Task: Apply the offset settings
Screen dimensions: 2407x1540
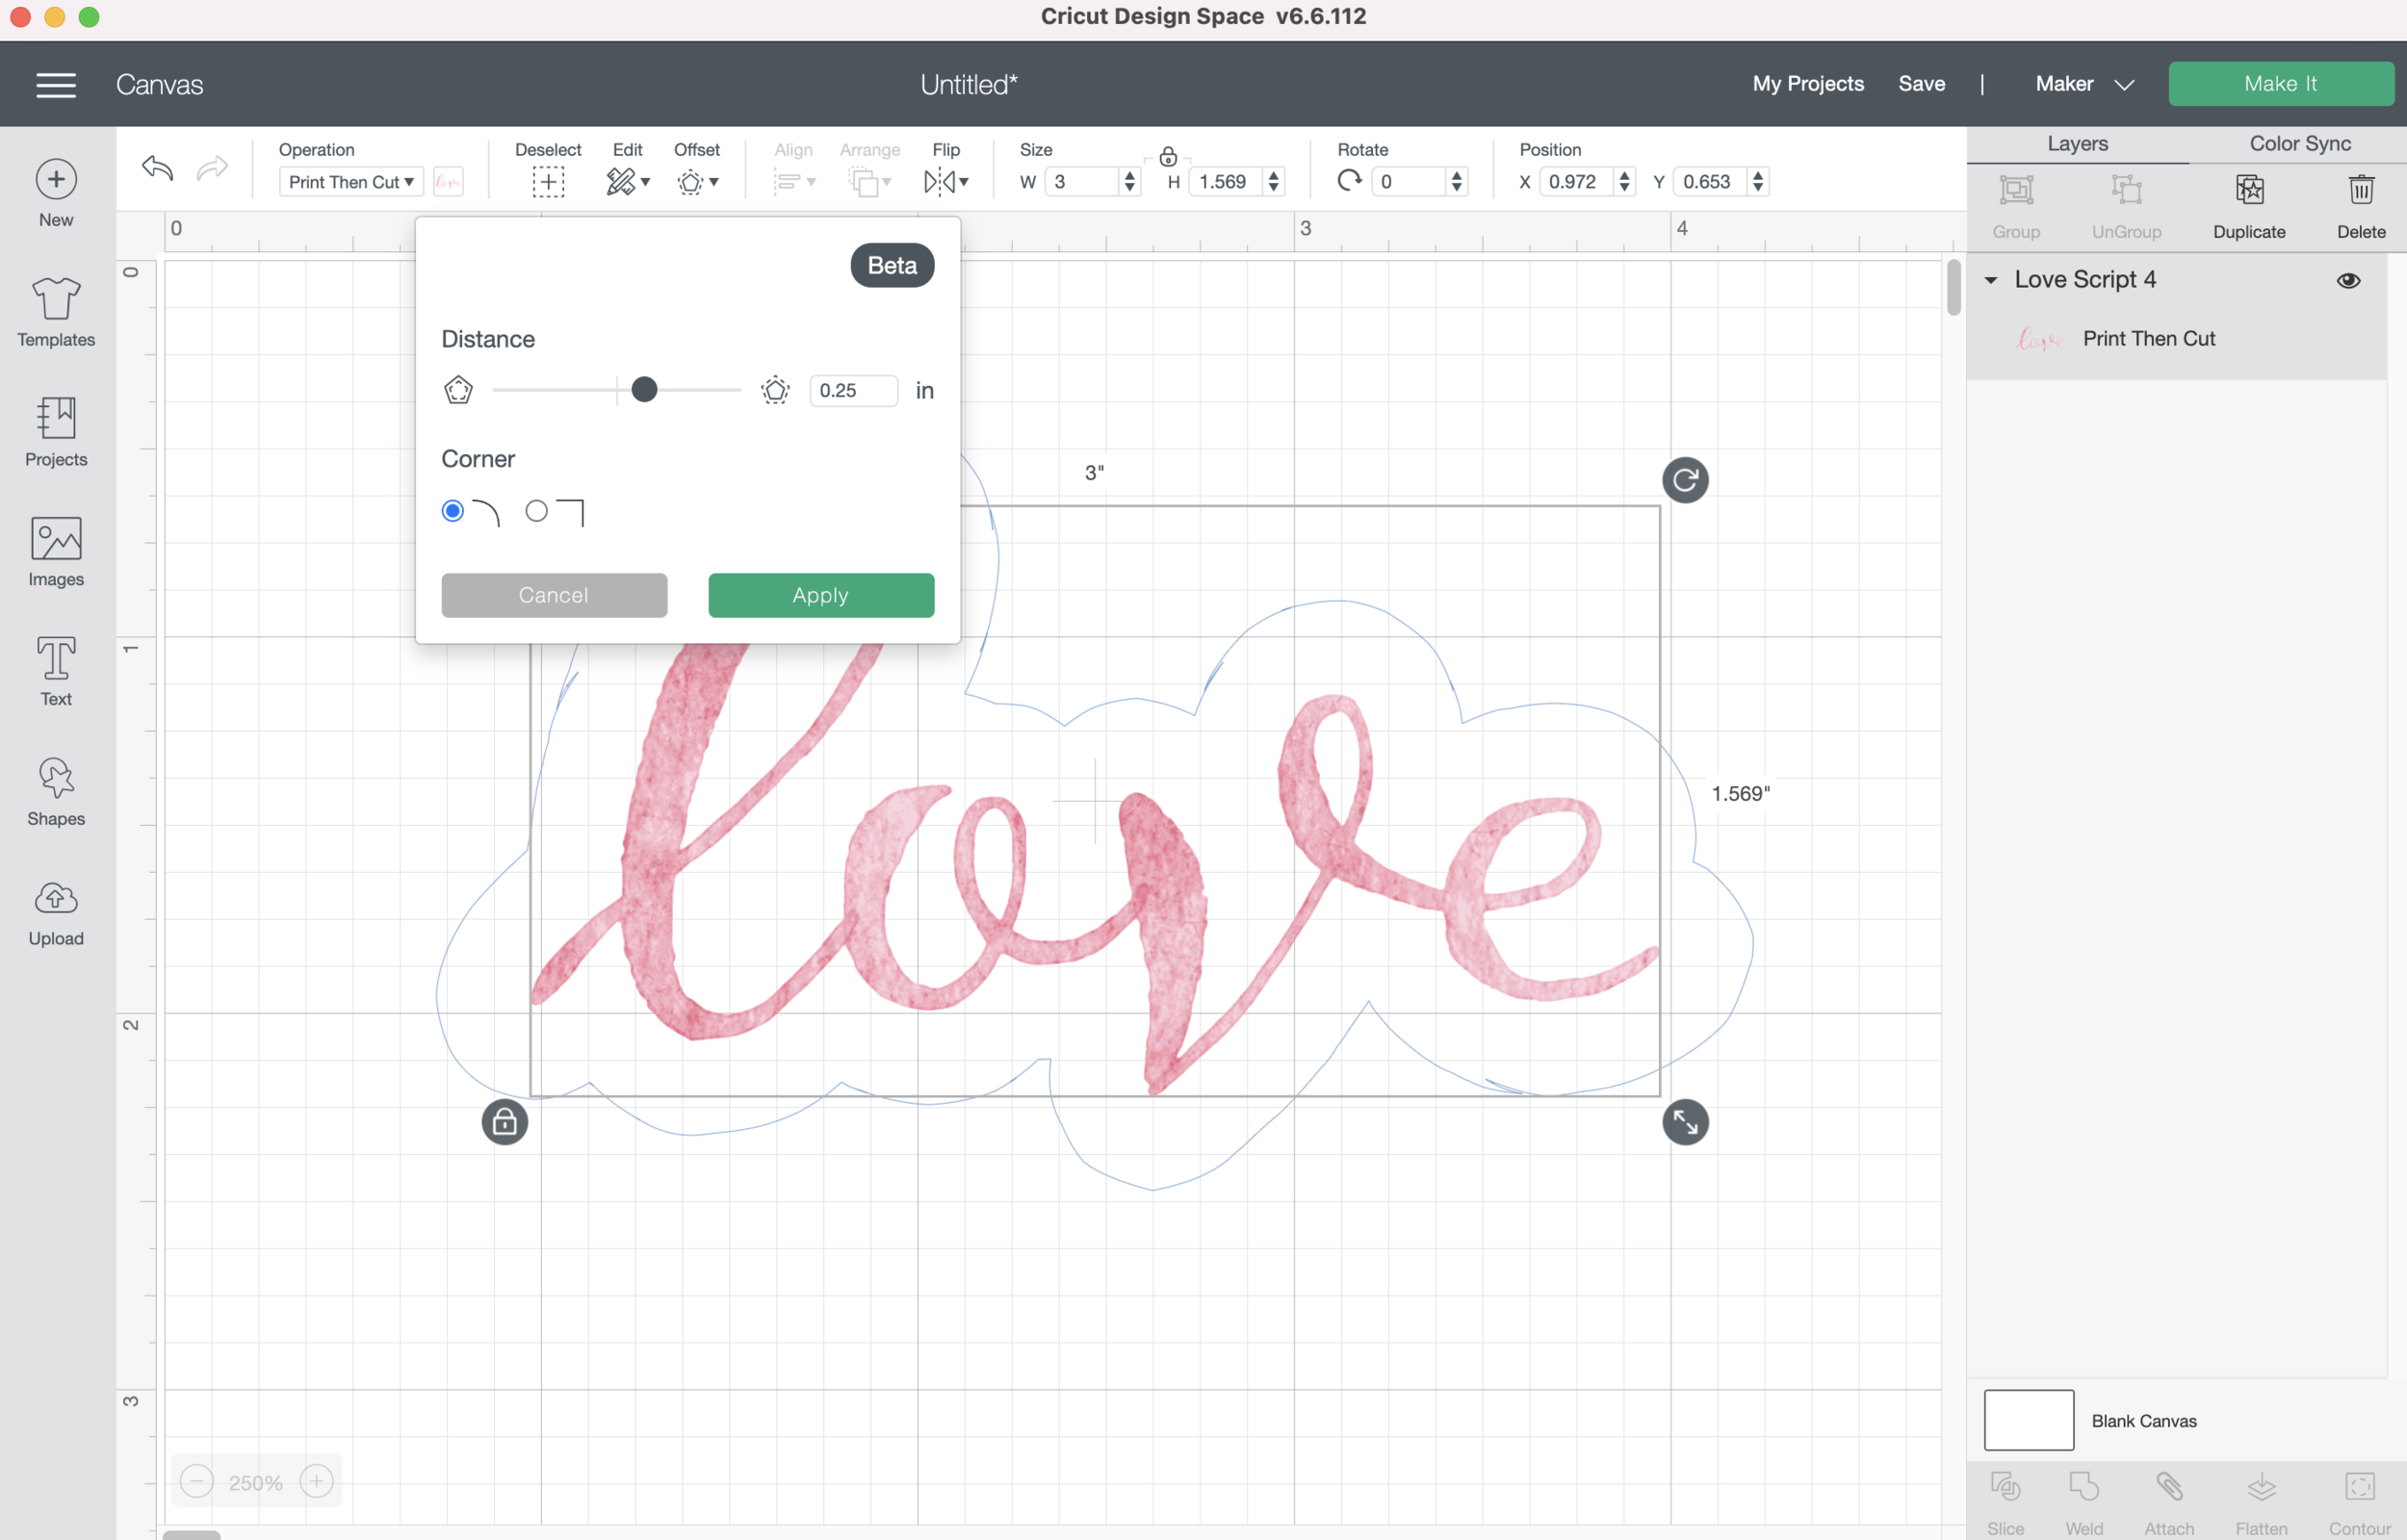Action: [x=821, y=595]
